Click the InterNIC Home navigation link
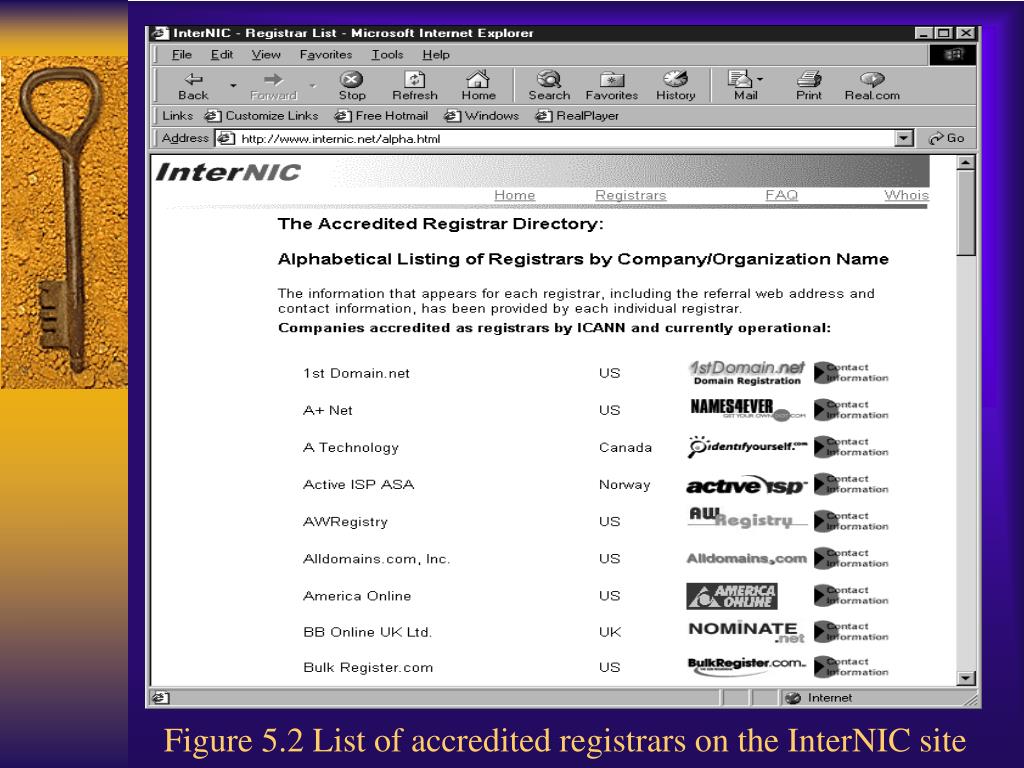Screen dimensions: 1024x768 tap(515, 195)
